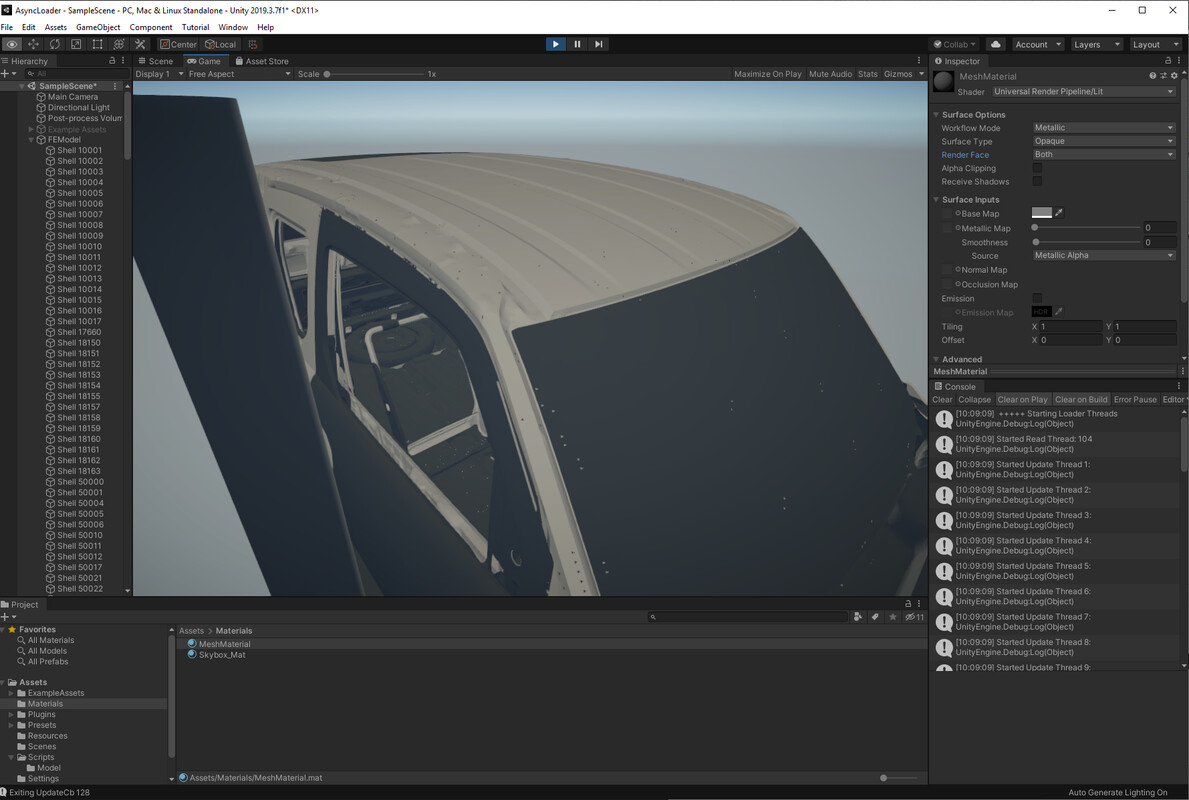The width and height of the screenshot is (1189, 800).
Task: Open the Surface Type dropdown showing Opaque
Action: coord(1103,141)
